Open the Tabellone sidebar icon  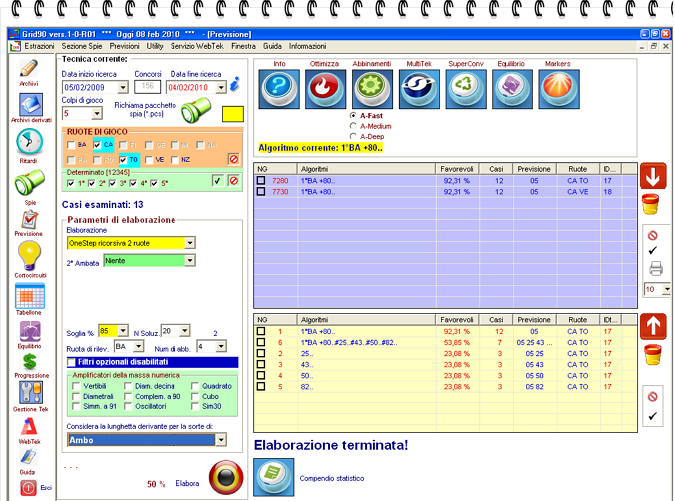click(29, 297)
